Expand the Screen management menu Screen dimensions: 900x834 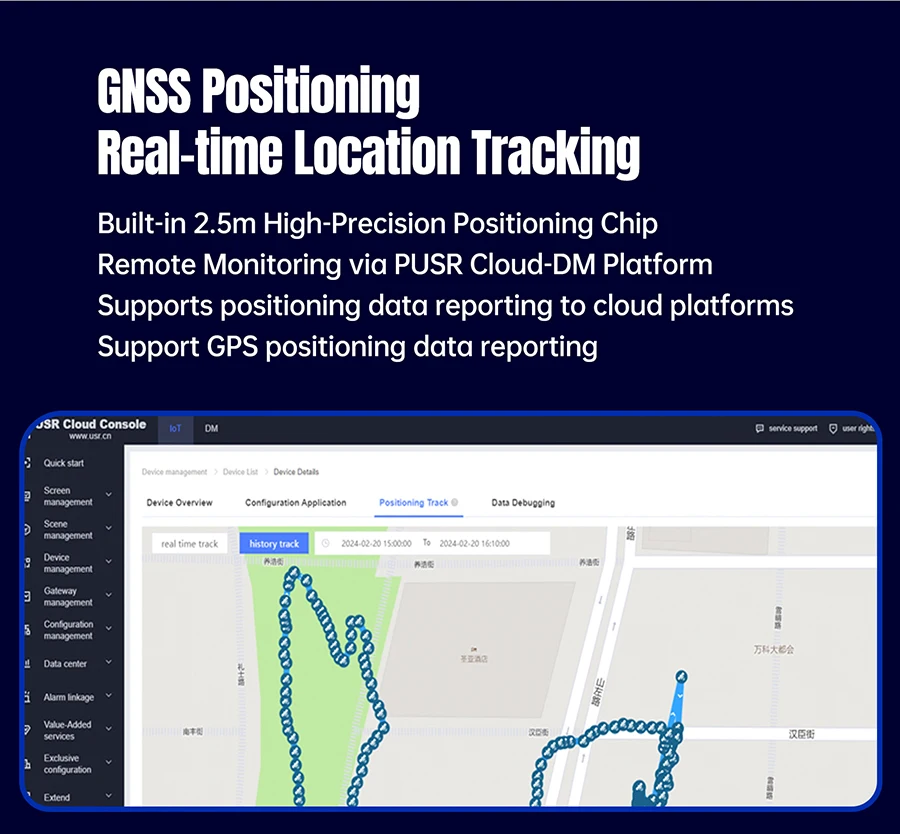tap(108, 496)
